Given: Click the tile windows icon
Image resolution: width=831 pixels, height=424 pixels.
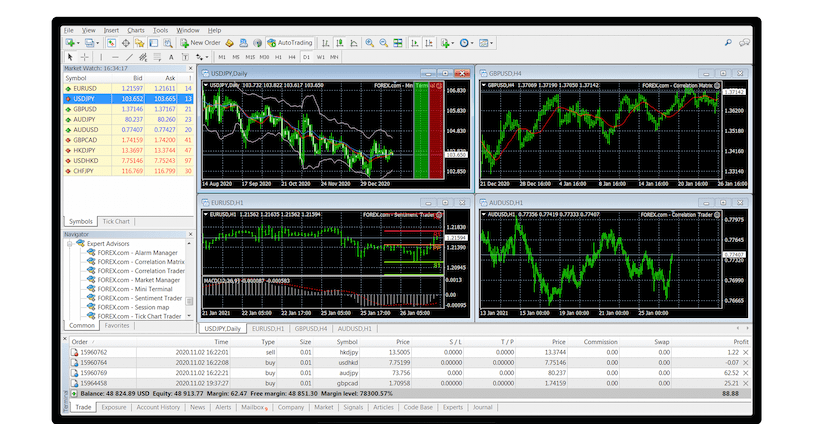Looking at the screenshot, I should tap(397, 43).
